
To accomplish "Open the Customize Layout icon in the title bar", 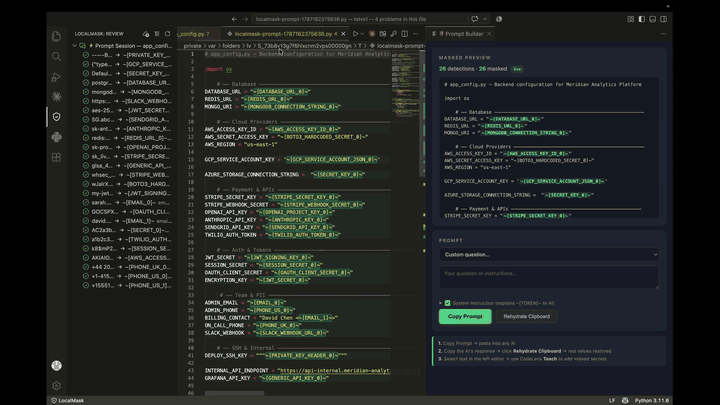I will pyautogui.click(x=630, y=19).
